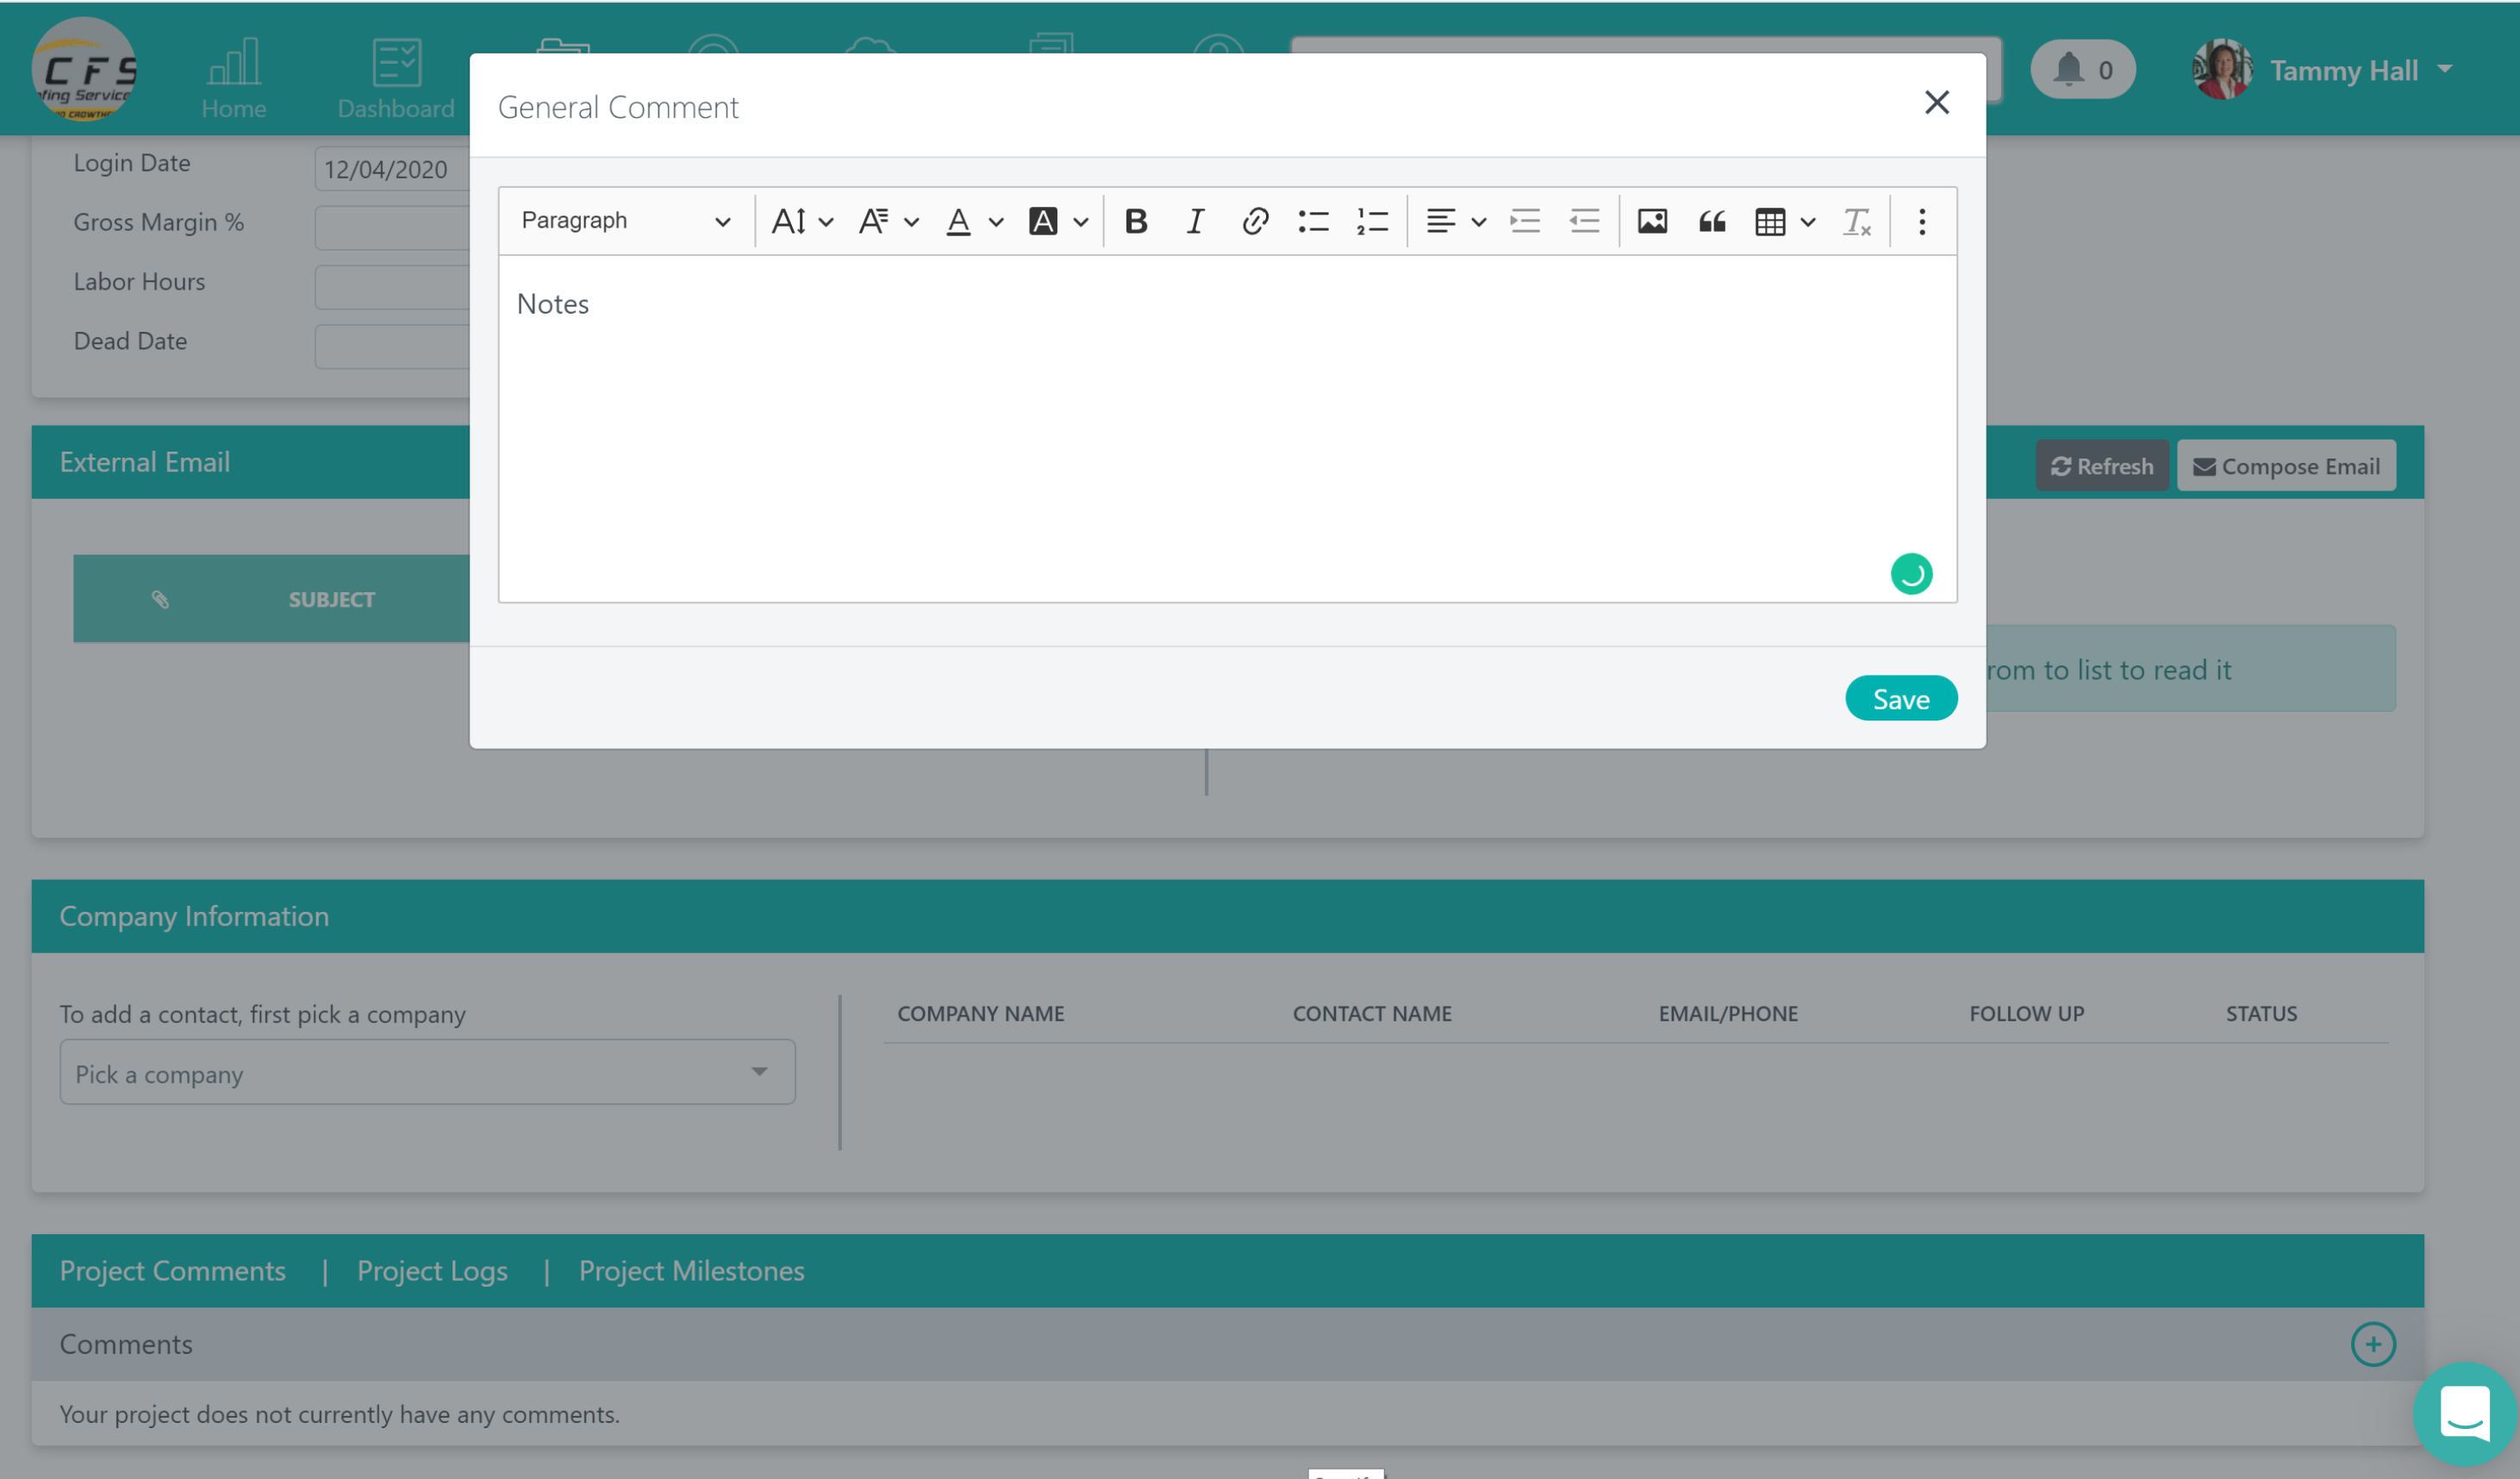Click the SUBJECT column header
The width and height of the screenshot is (2520, 1479).
[x=331, y=599]
